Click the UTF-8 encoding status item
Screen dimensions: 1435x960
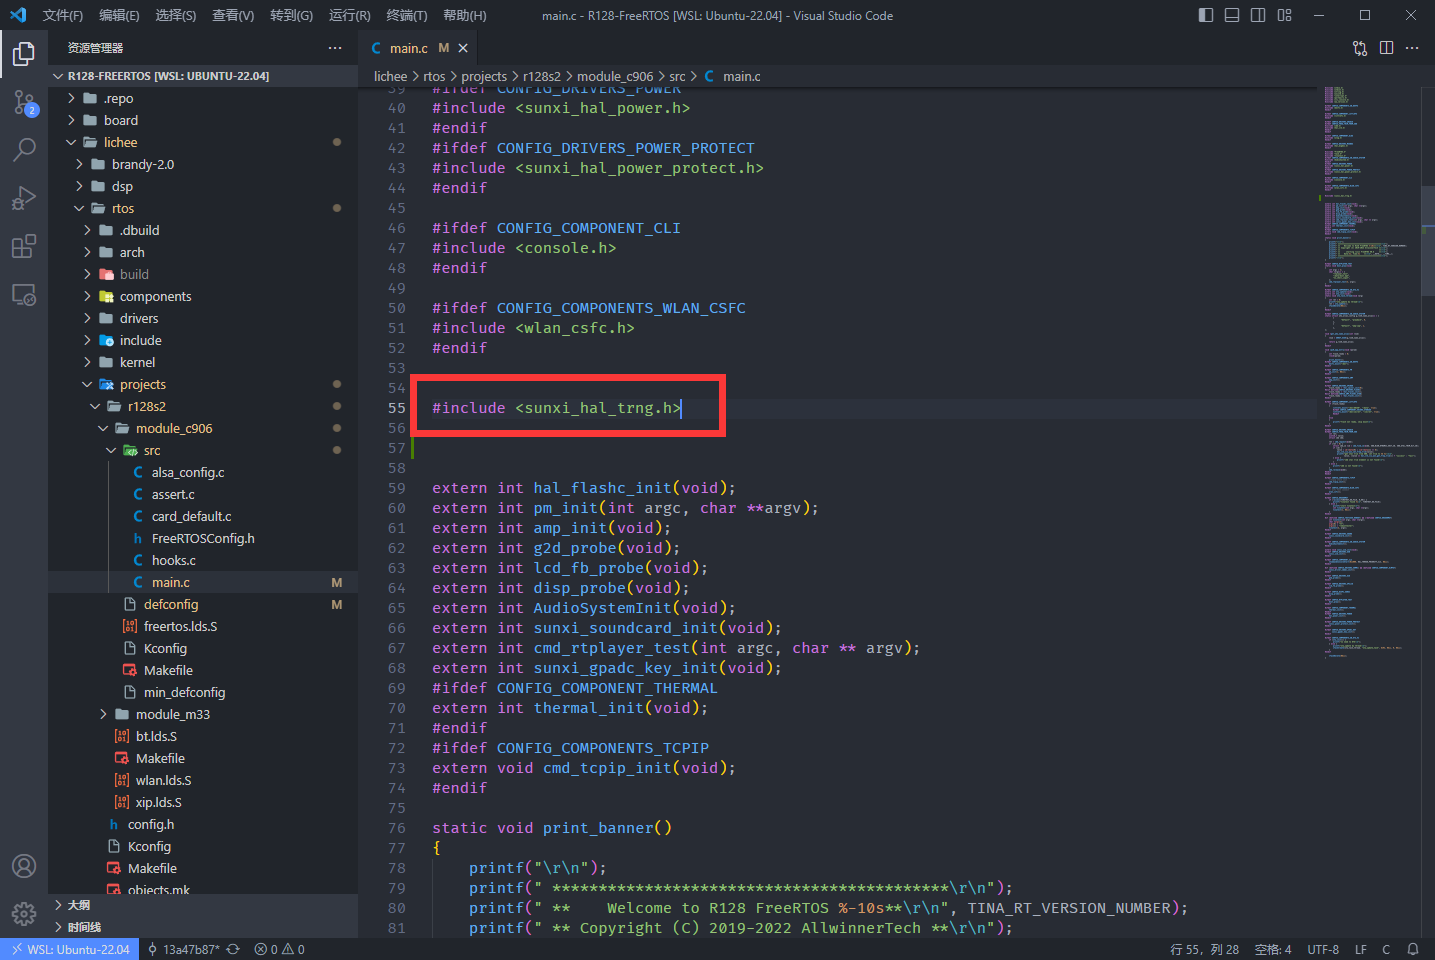click(1323, 949)
